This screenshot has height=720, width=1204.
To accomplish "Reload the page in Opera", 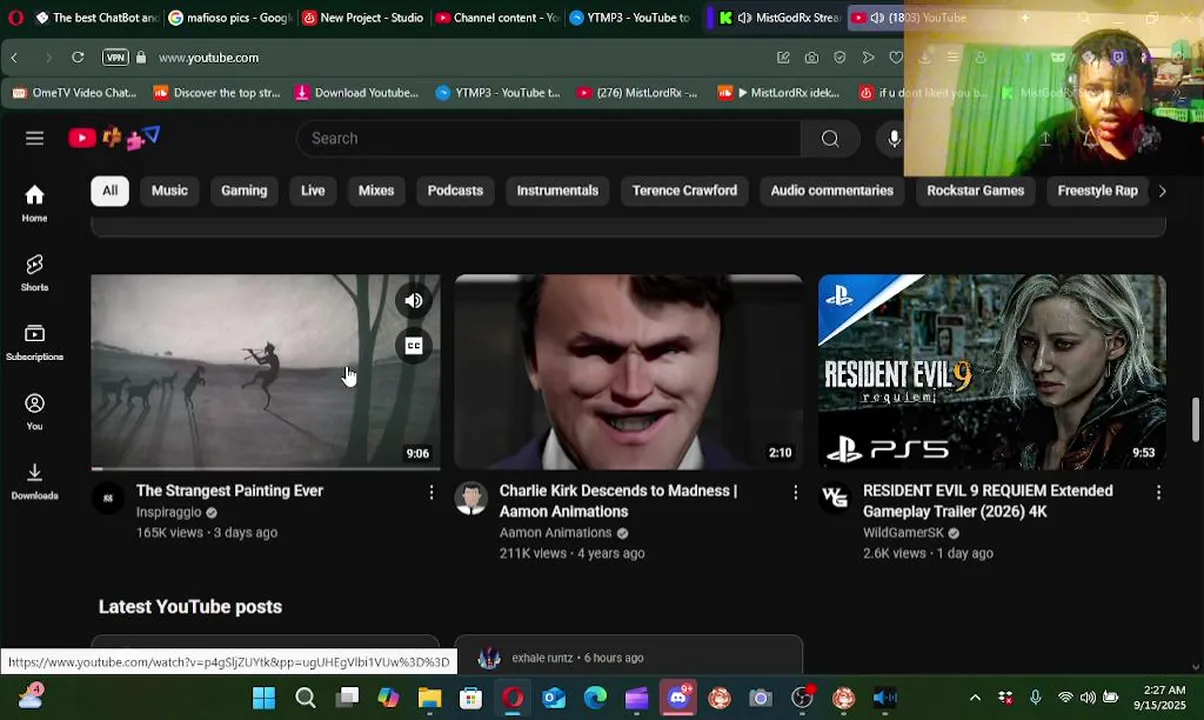I will point(77,58).
